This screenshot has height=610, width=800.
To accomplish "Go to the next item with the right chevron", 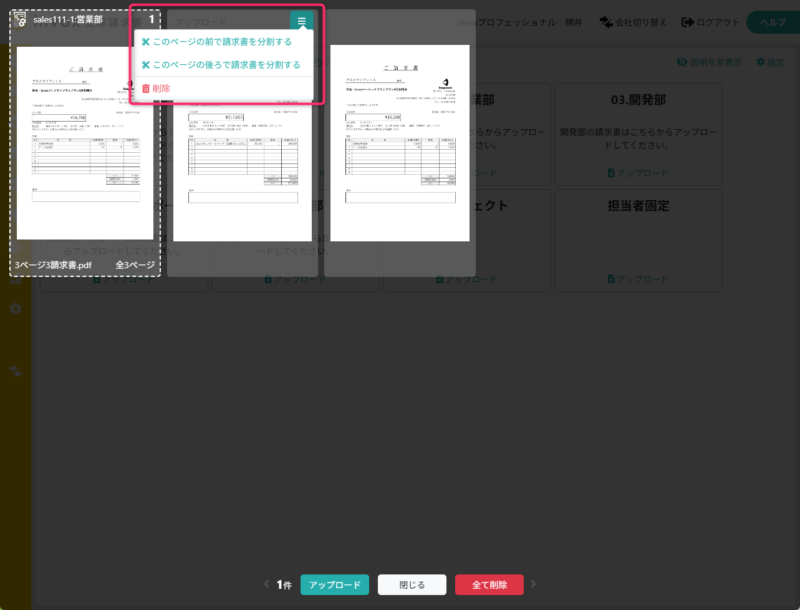I will pos(533,584).
